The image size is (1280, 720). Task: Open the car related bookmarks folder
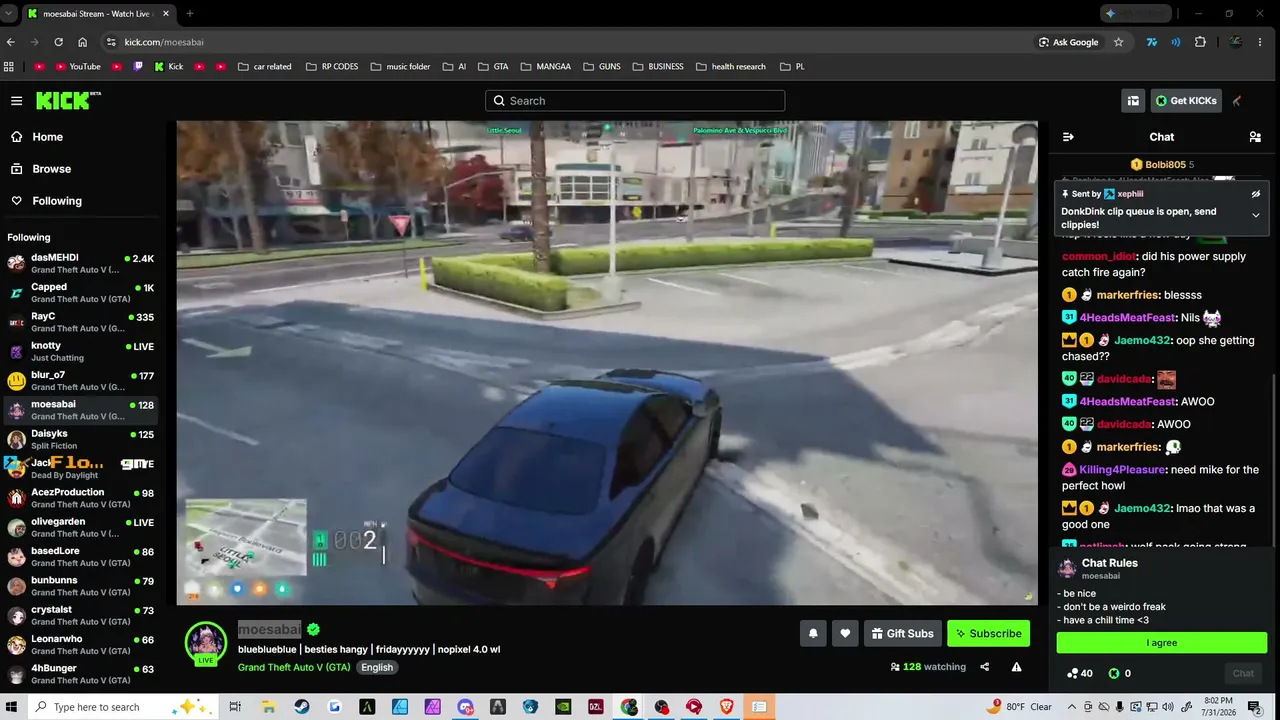tap(265, 67)
